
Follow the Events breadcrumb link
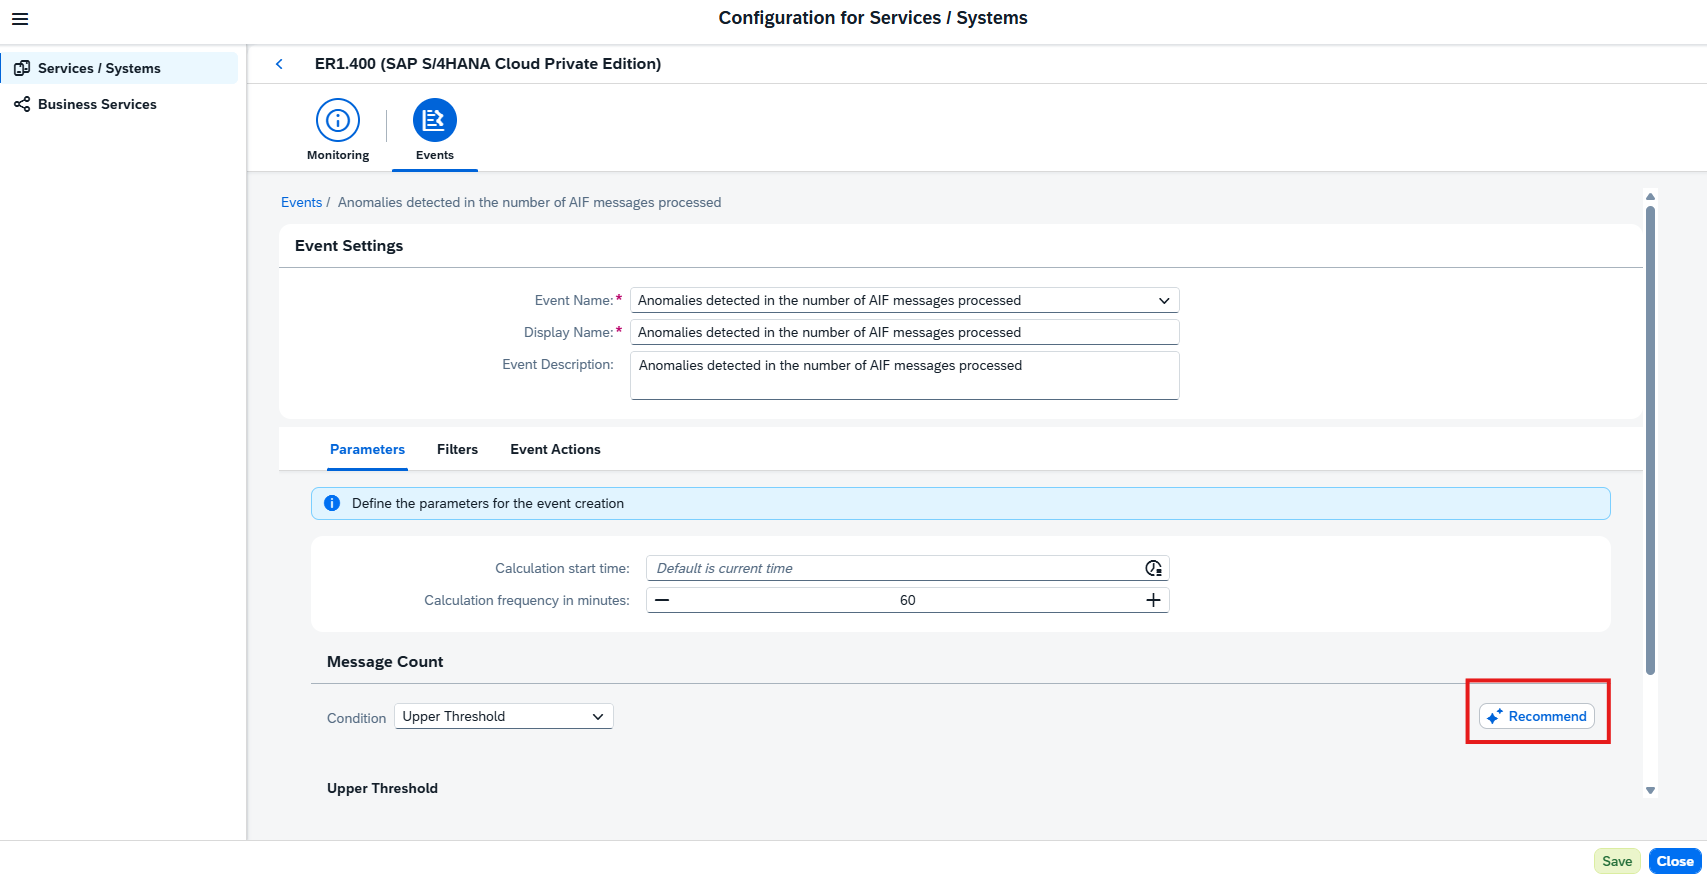pyautogui.click(x=301, y=202)
